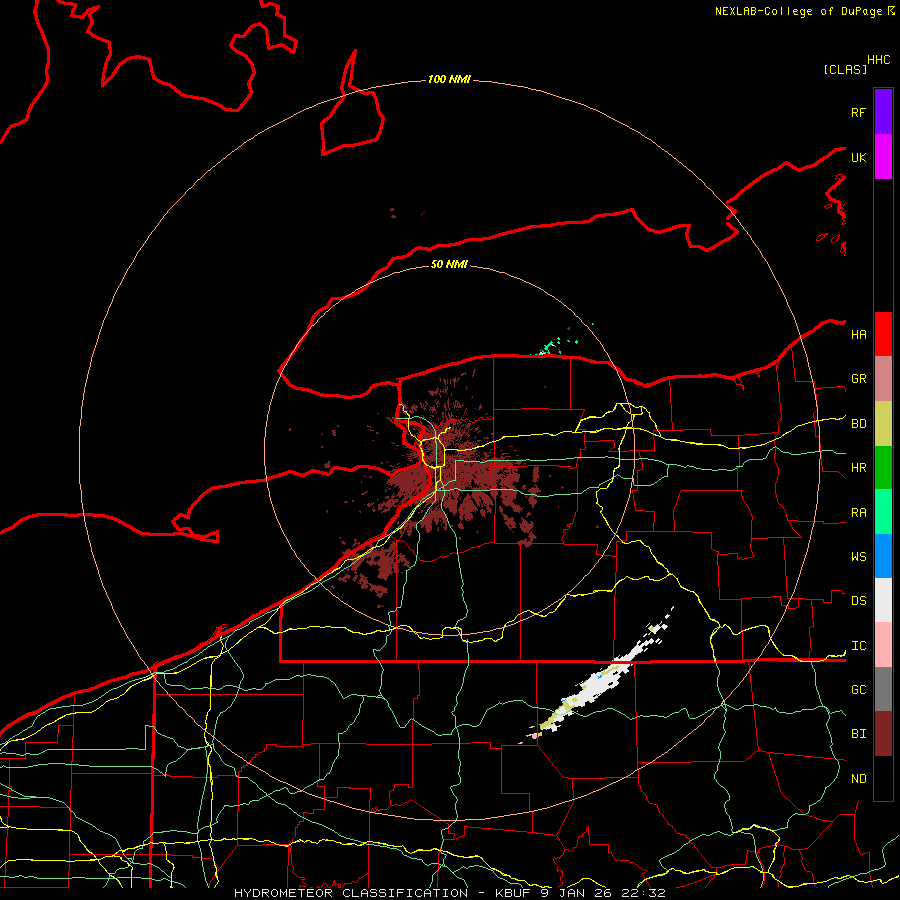Click the RA legend label

(858, 513)
